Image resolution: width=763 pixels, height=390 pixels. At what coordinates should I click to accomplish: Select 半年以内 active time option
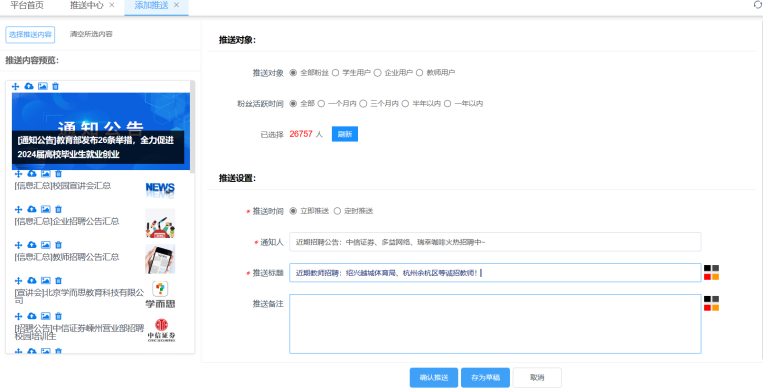405,104
